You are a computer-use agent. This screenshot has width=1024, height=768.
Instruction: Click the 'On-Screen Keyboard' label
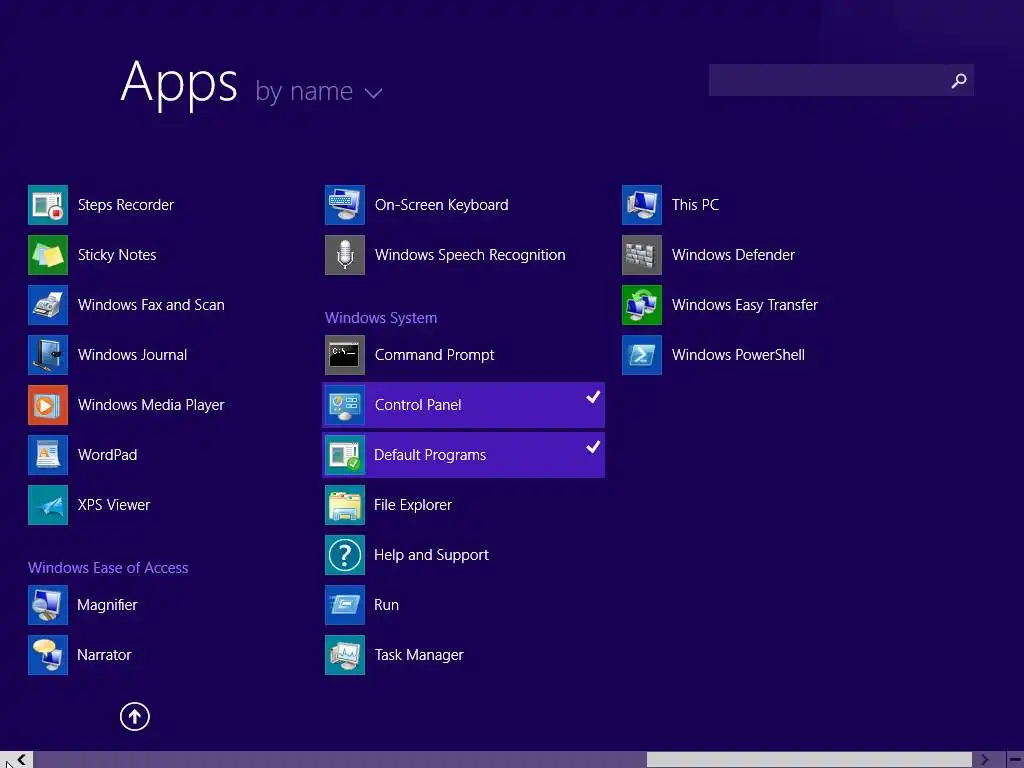[x=441, y=205]
